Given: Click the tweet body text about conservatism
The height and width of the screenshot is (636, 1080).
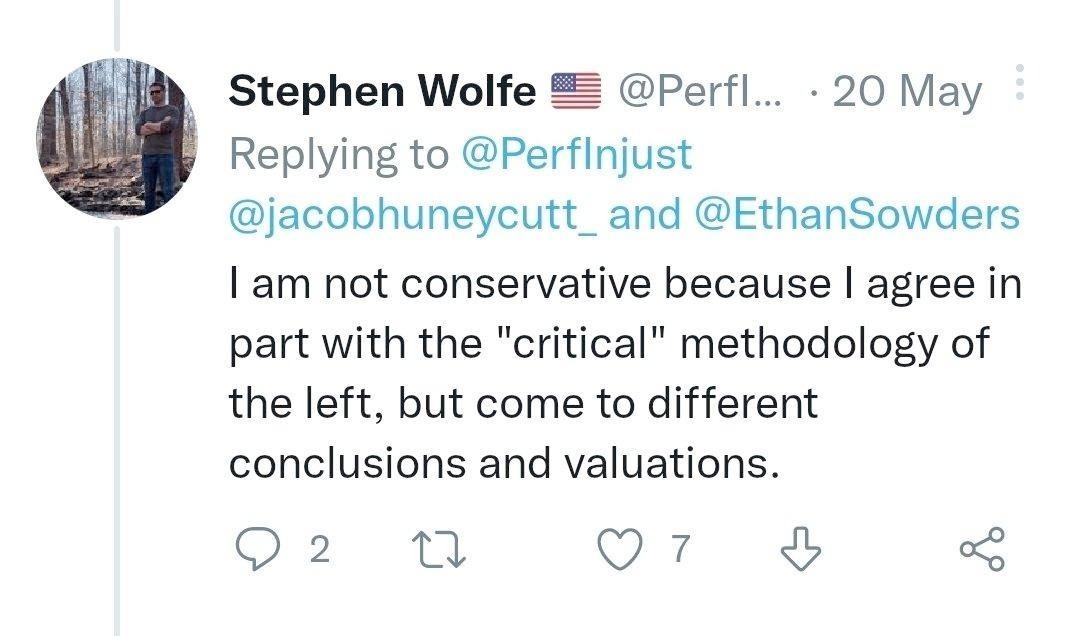Looking at the screenshot, I should pyautogui.click(x=625, y=373).
